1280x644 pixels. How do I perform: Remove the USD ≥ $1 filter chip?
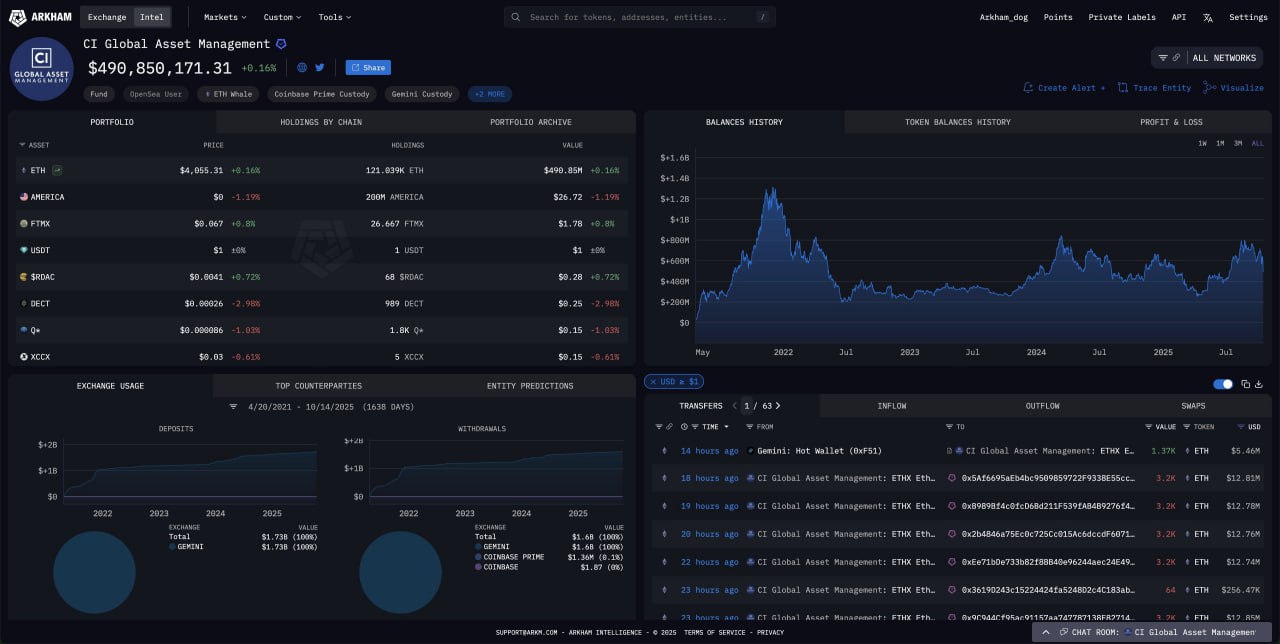tap(653, 382)
